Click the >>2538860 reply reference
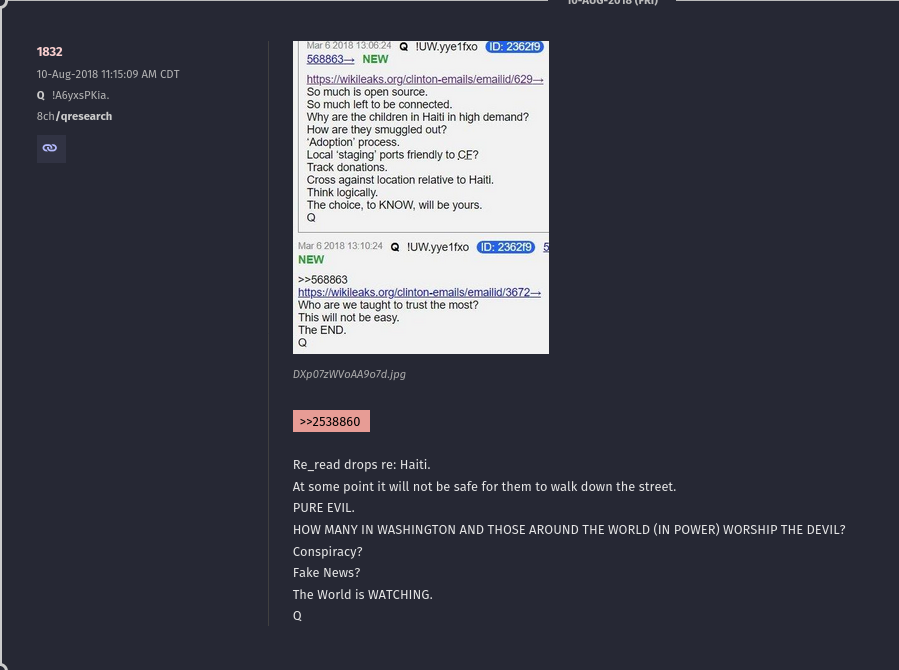Image resolution: width=899 pixels, height=670 pixels. 331,421
